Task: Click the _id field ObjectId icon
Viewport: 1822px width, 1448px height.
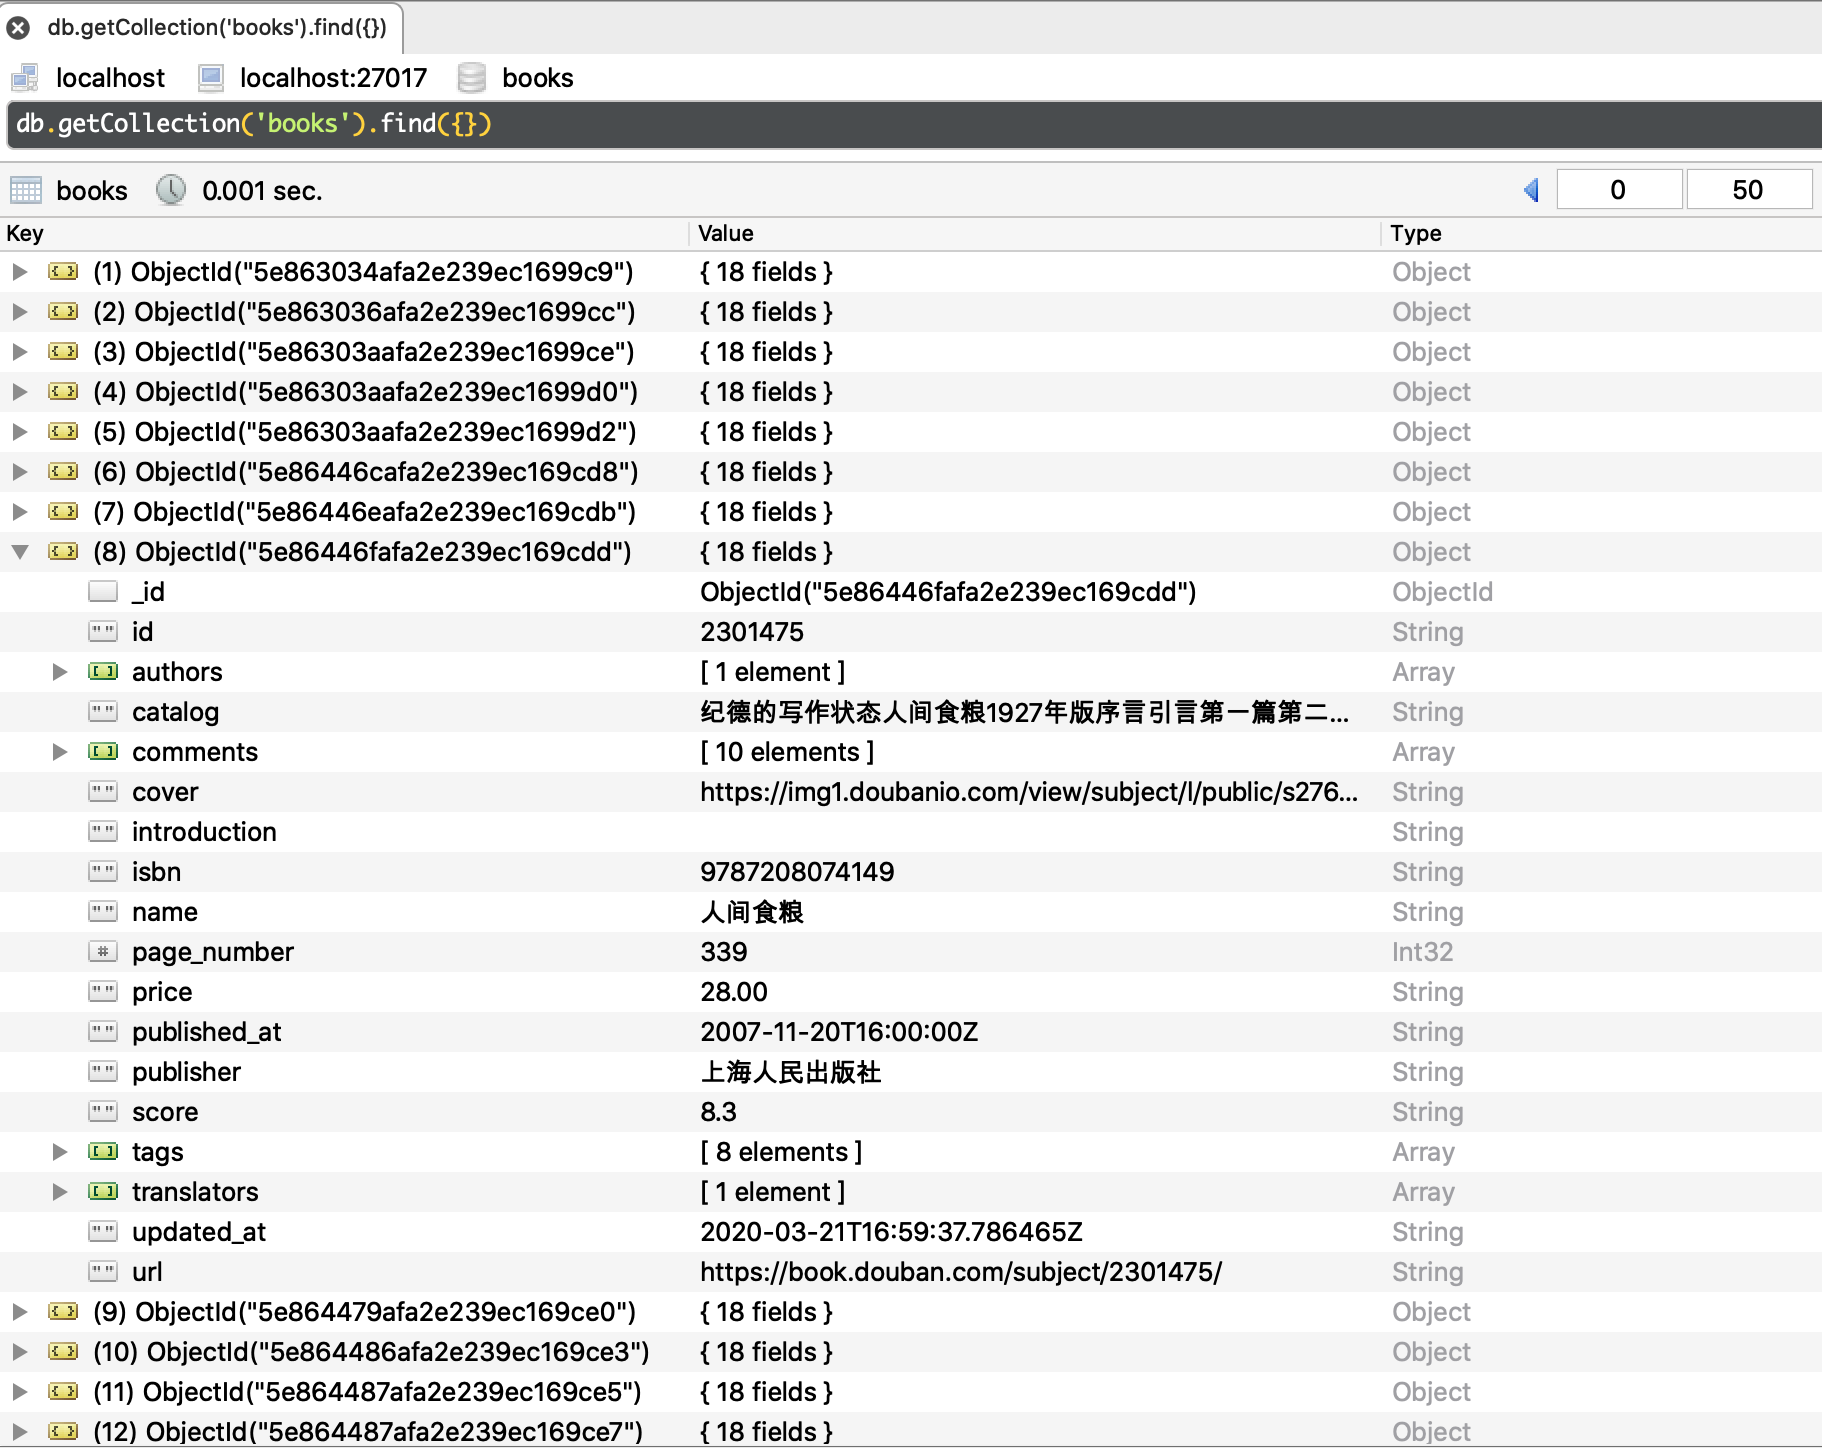Action: point(103,592)
